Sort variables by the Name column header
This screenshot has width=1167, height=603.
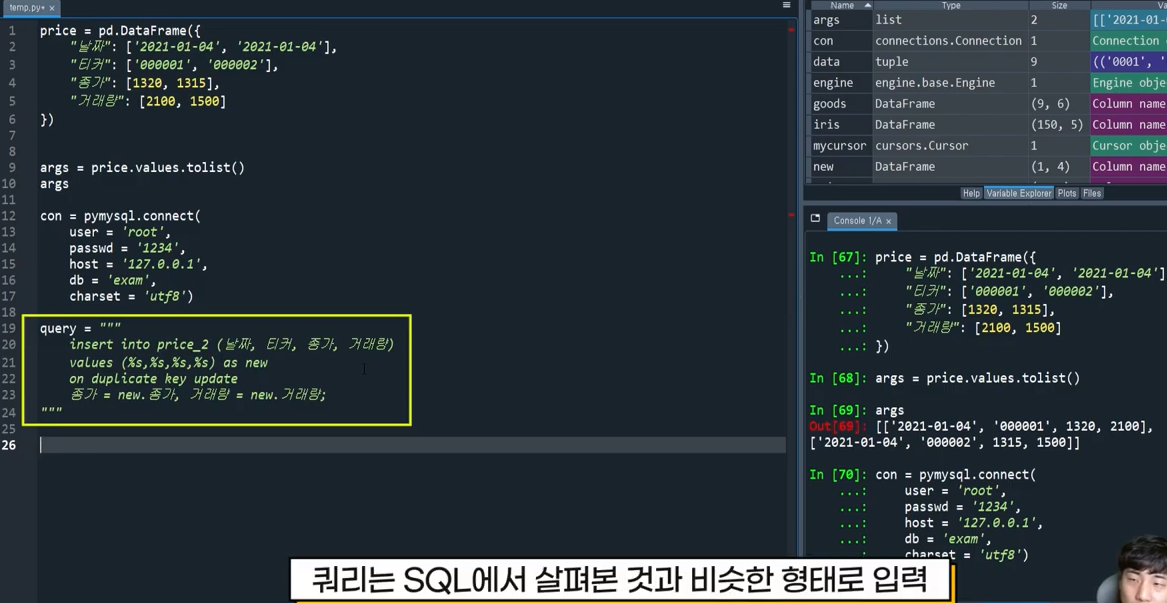click(x=842, y=5)
